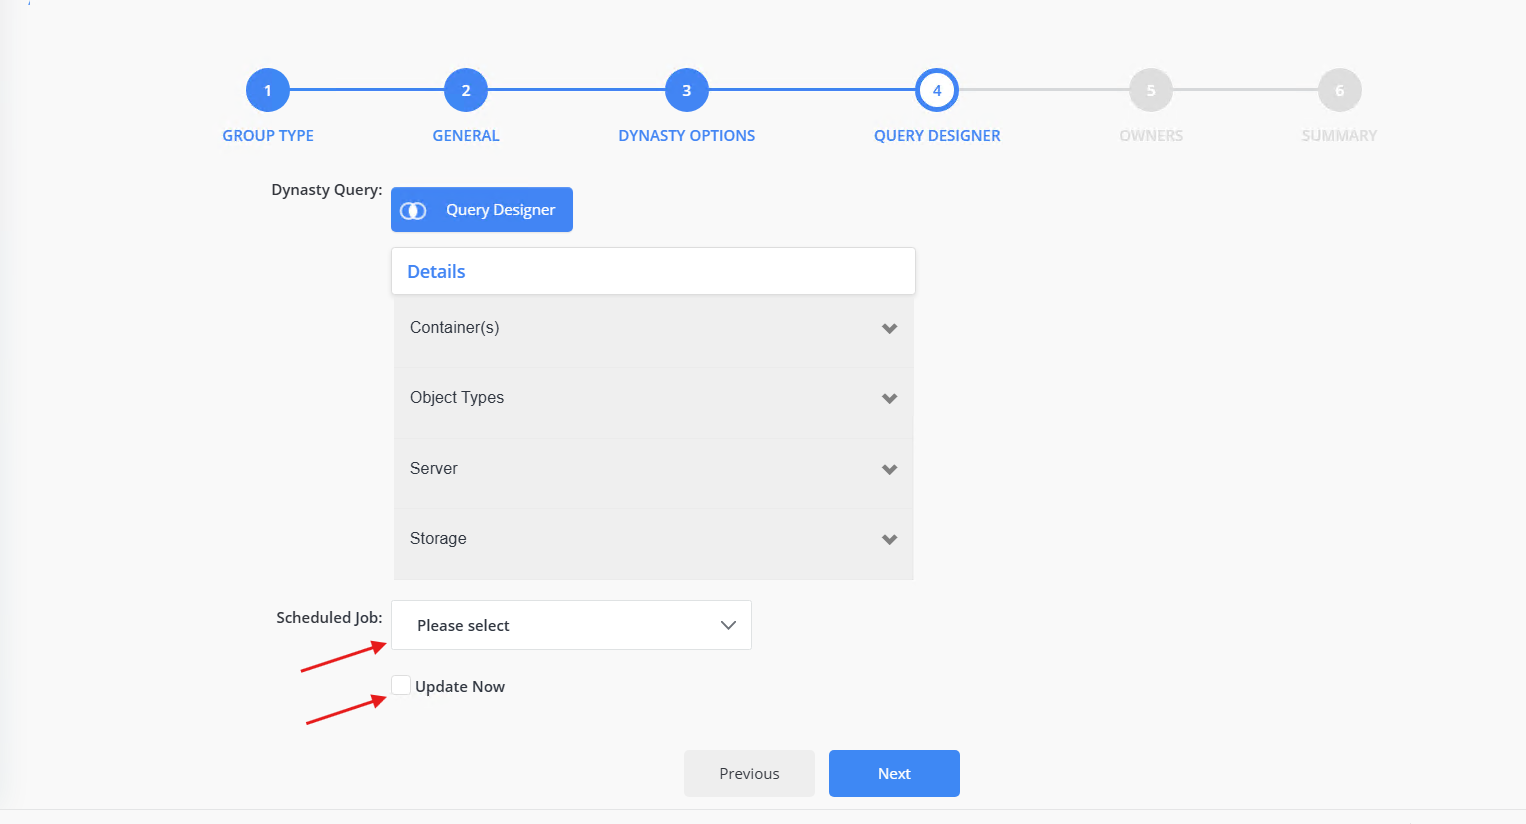
Task: Click the step 5 OWNERS circle
Action: tap(1151, 89)
